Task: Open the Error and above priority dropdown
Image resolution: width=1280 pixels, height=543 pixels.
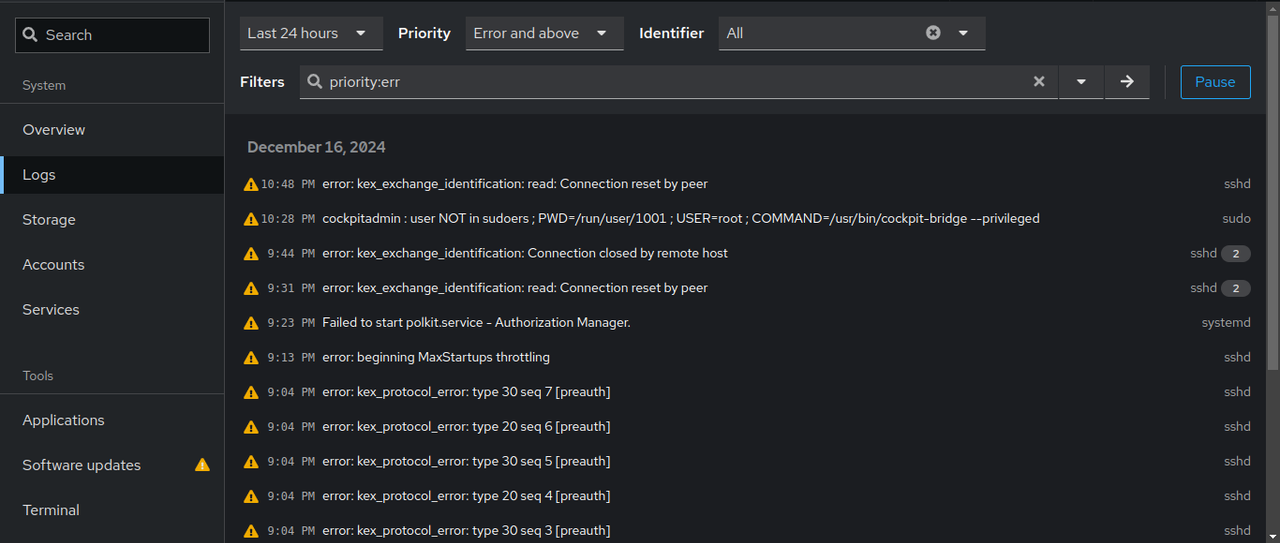Action: tap(544, 33)
